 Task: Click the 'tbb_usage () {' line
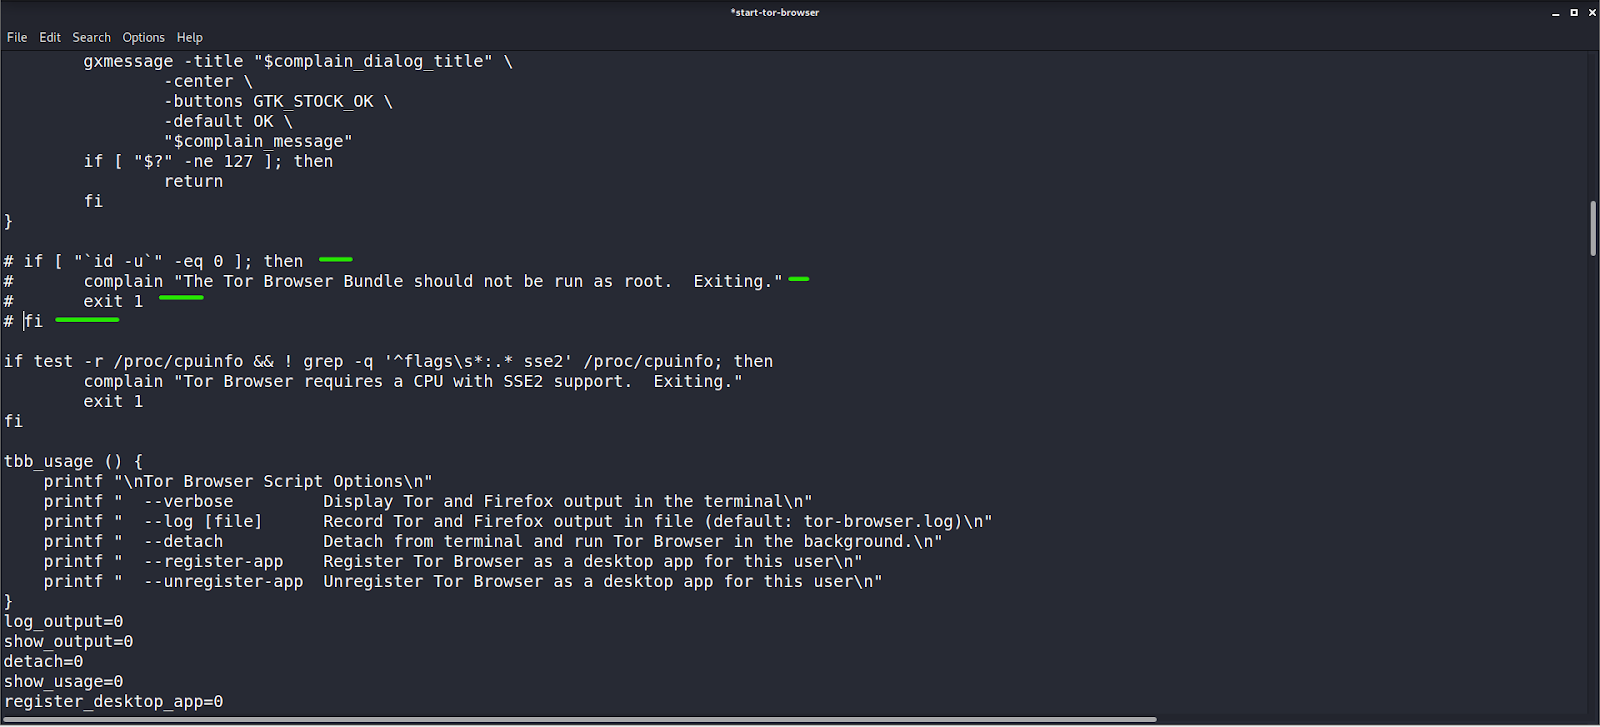73,461
